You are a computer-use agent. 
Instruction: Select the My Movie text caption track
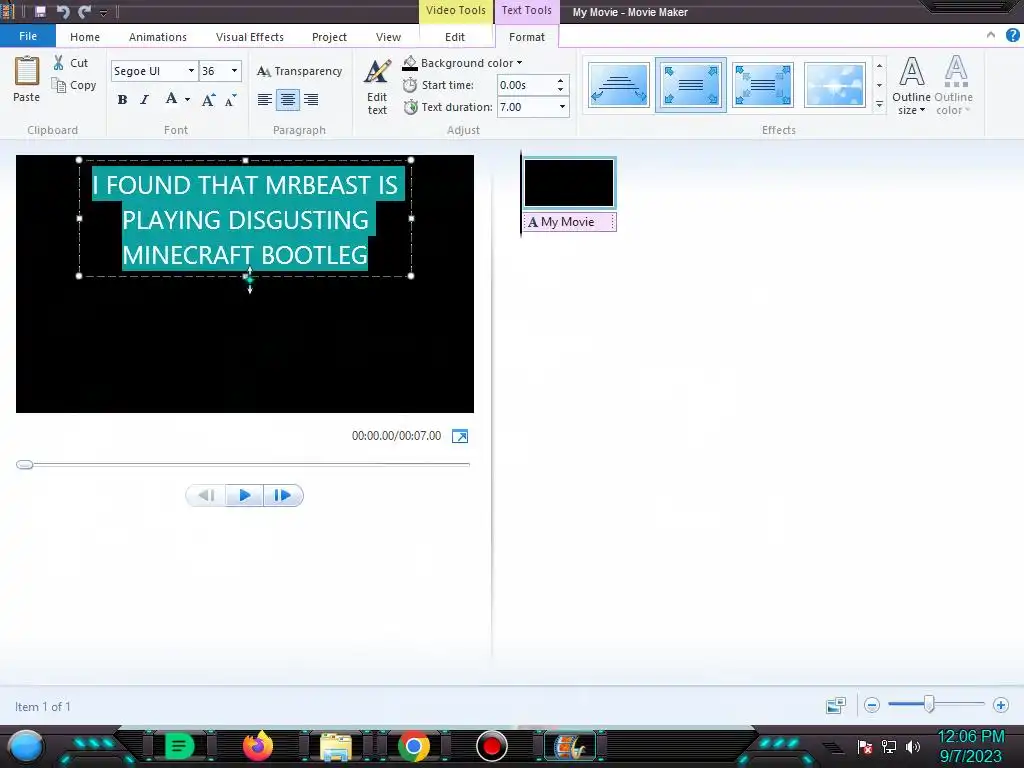click(x=569, y=222)
